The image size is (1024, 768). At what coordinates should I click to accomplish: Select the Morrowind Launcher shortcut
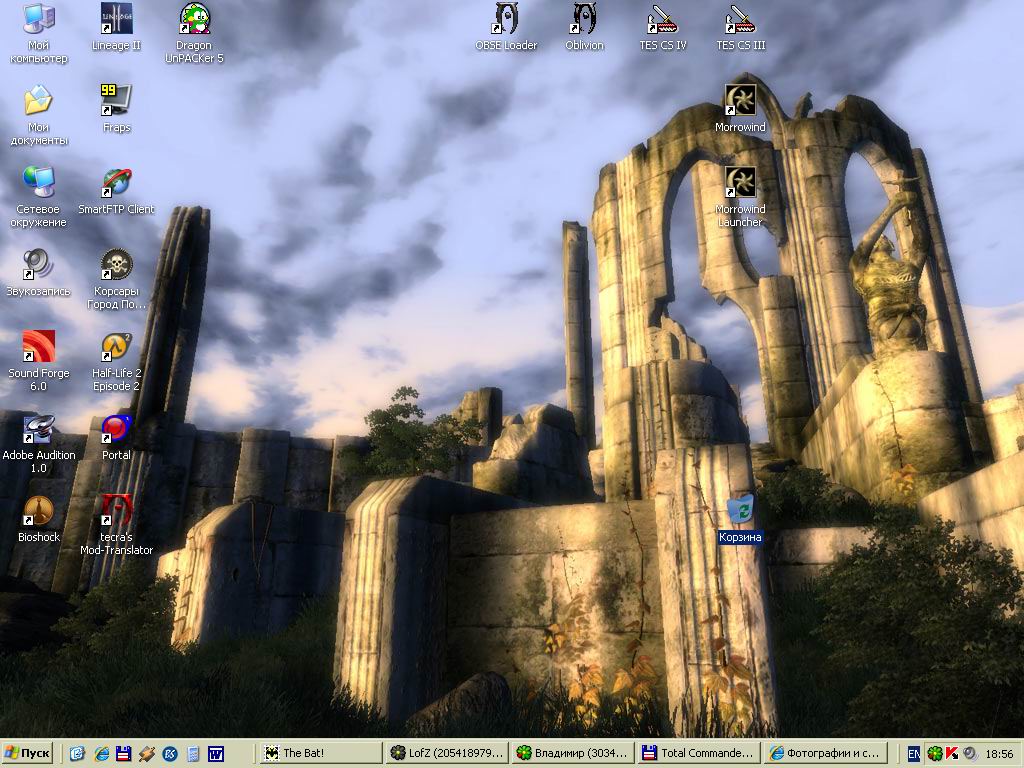pyautogui.click(x=740, y=197)
